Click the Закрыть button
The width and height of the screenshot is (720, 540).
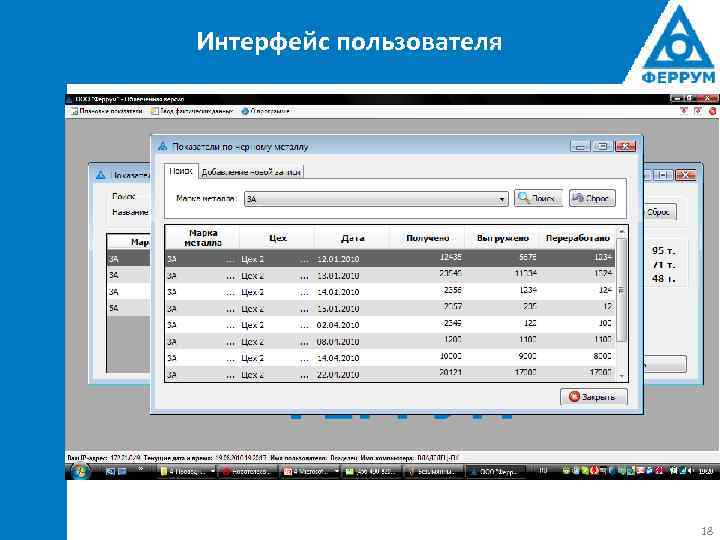click(593, 397)
